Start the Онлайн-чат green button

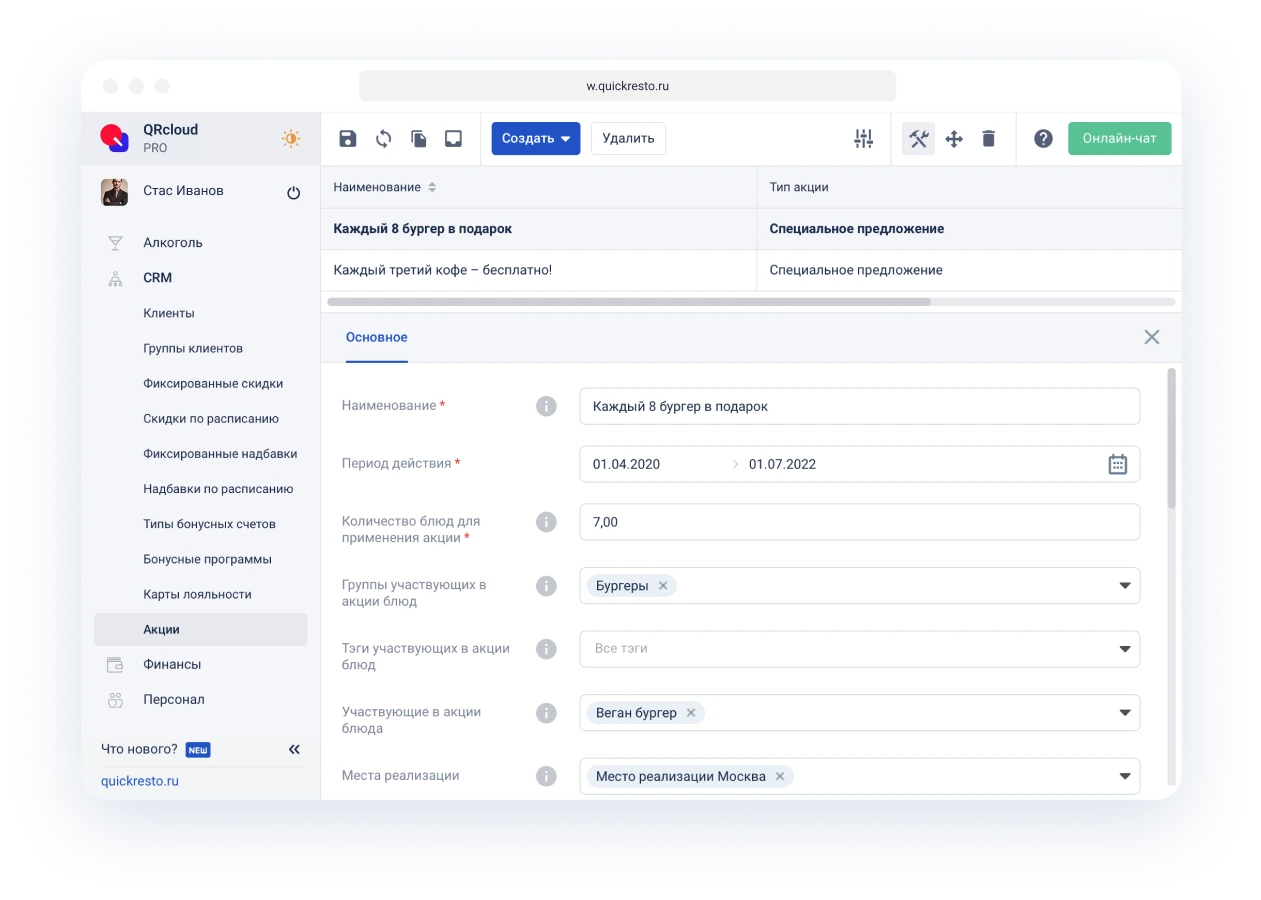(1119, 139)
